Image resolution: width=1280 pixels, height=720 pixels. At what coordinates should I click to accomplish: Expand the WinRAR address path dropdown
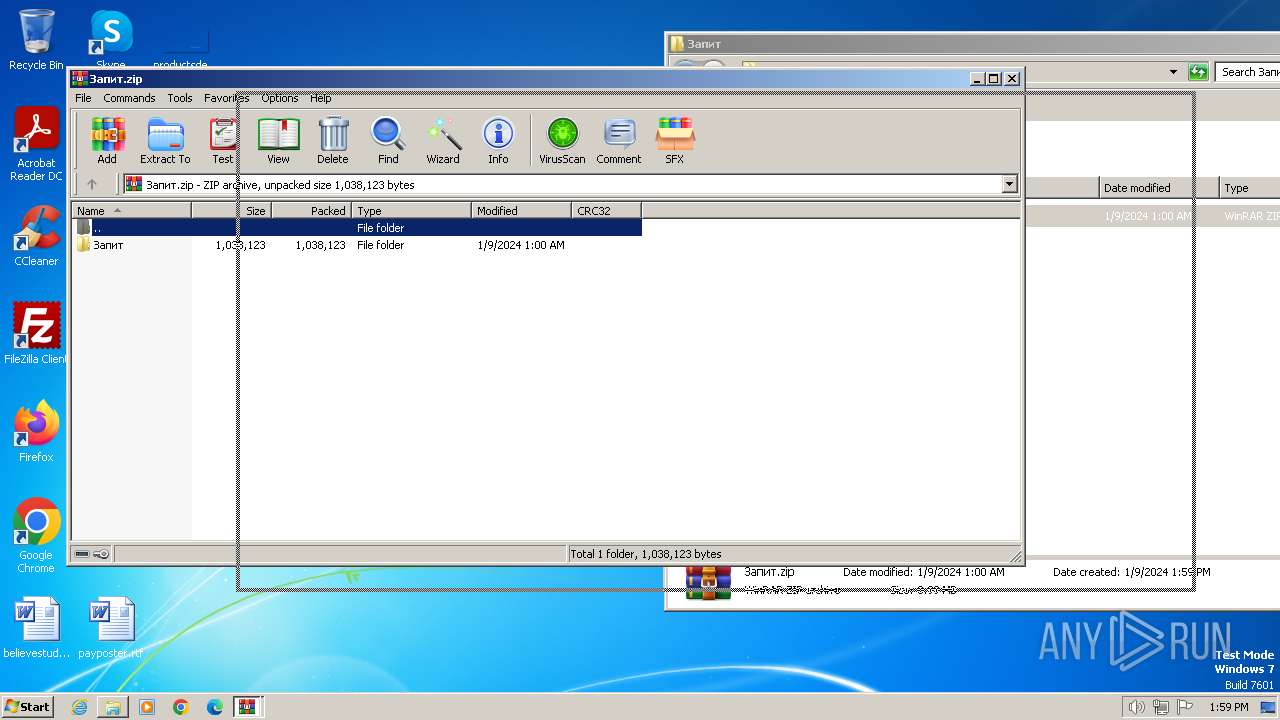point(1009,184)
